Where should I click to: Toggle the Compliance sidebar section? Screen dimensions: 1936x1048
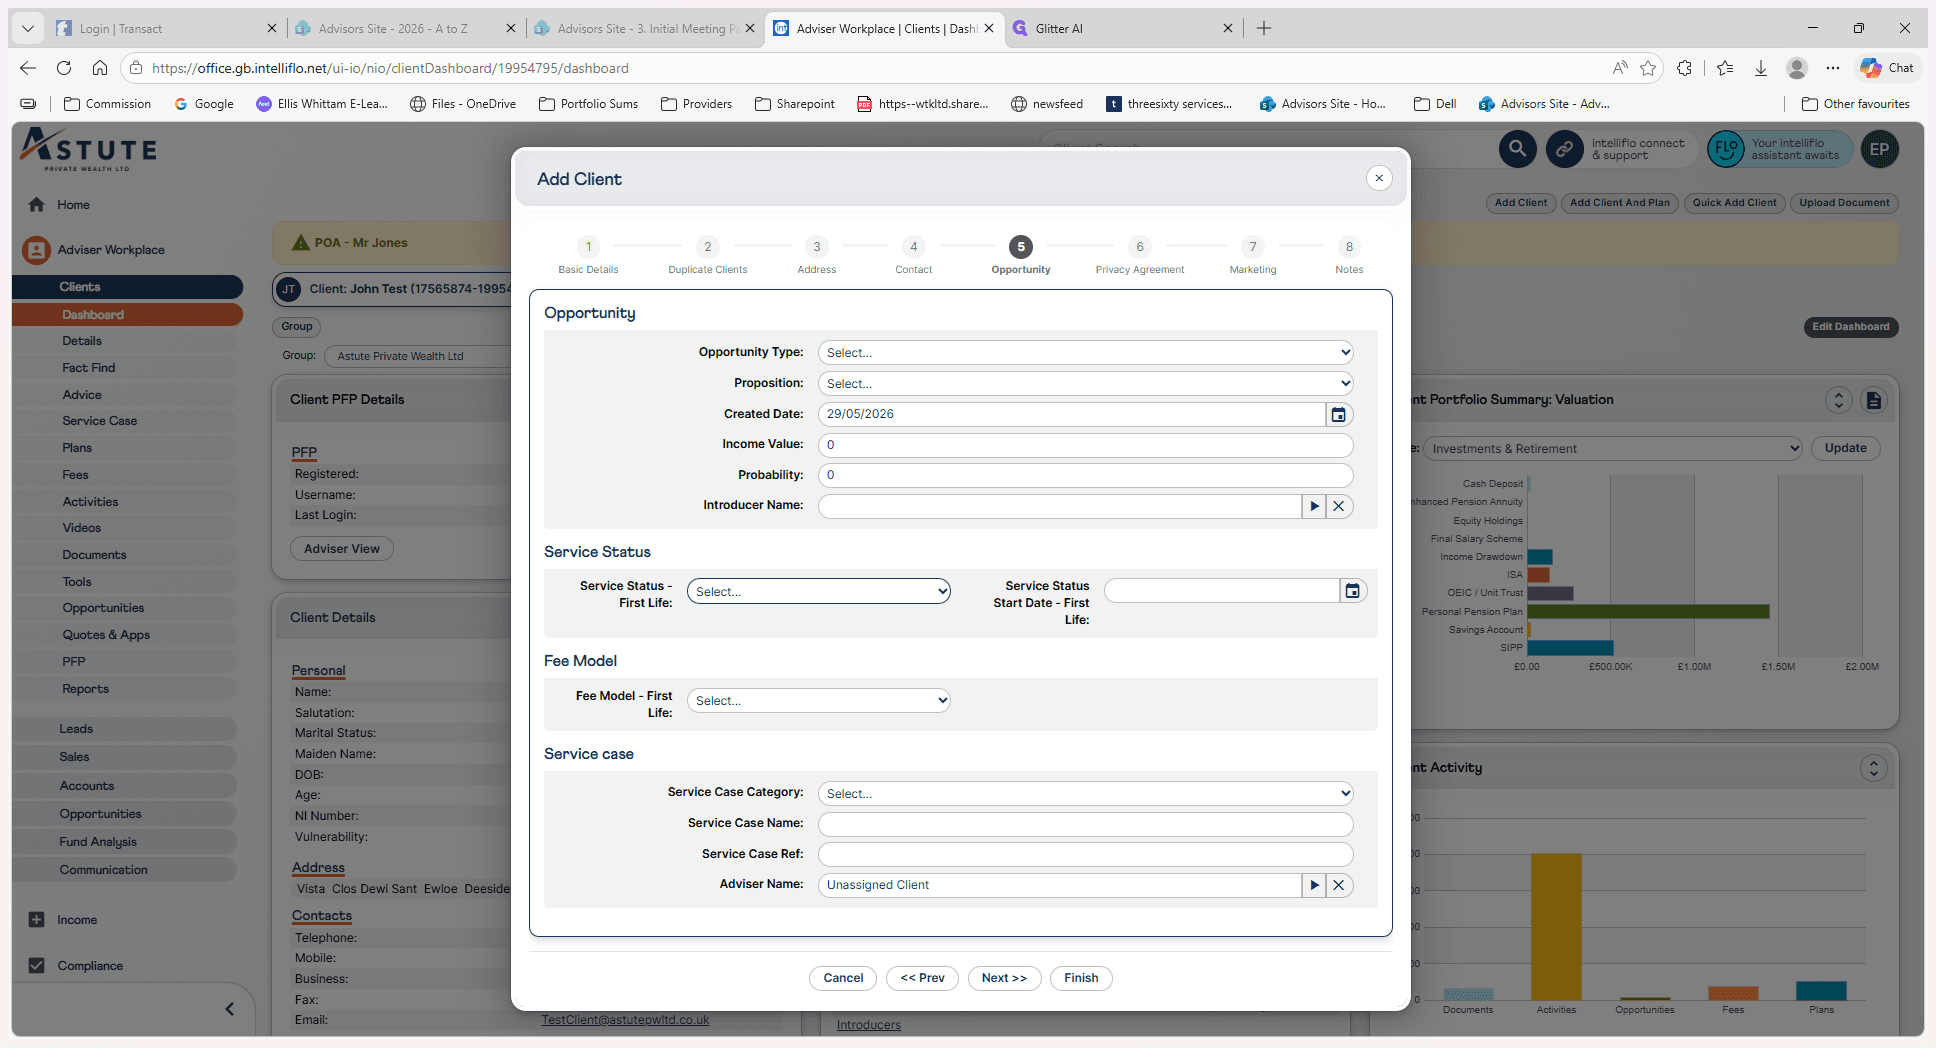click(x=37, y=966)
